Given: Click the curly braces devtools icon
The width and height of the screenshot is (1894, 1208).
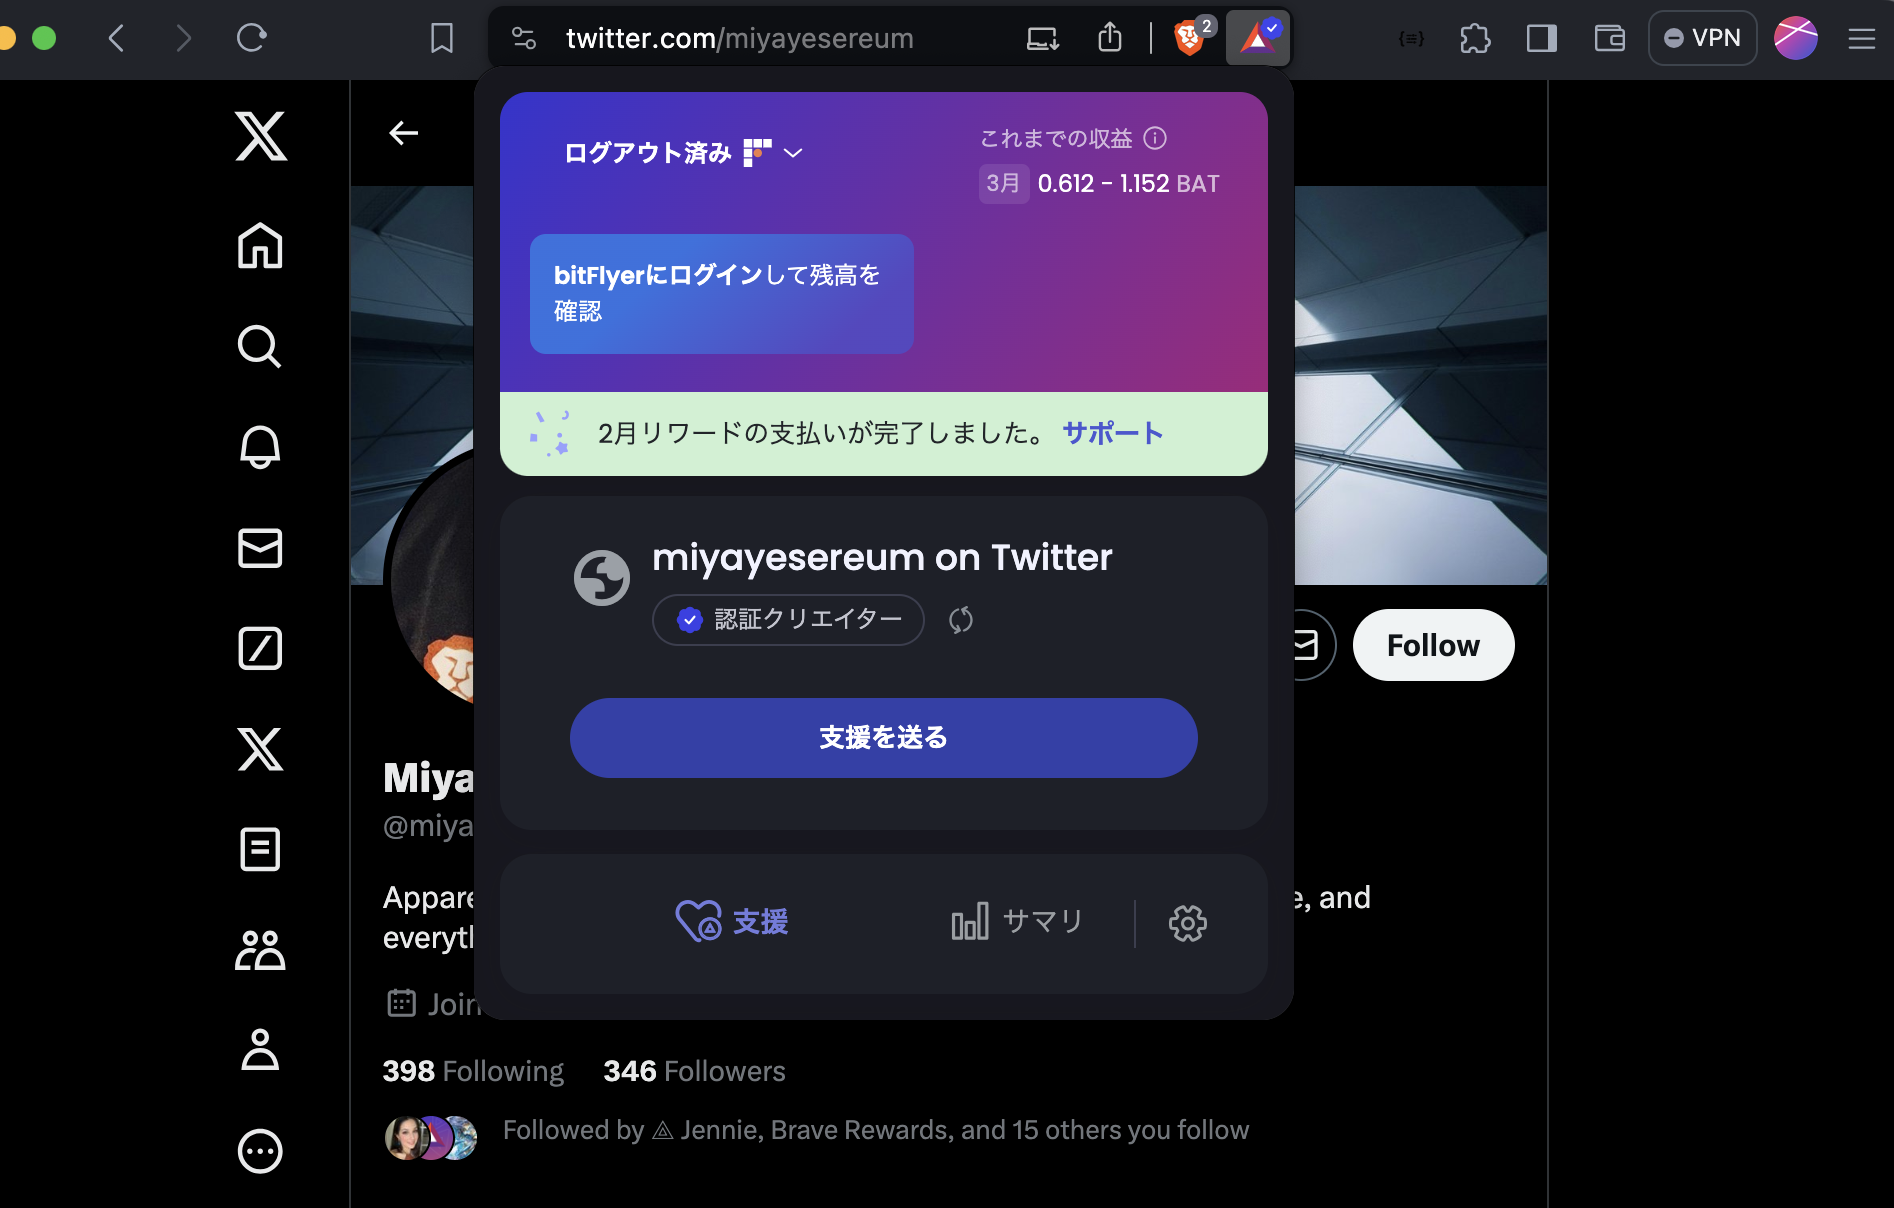Looking at the screenshot, I should tap(1411, 39).
